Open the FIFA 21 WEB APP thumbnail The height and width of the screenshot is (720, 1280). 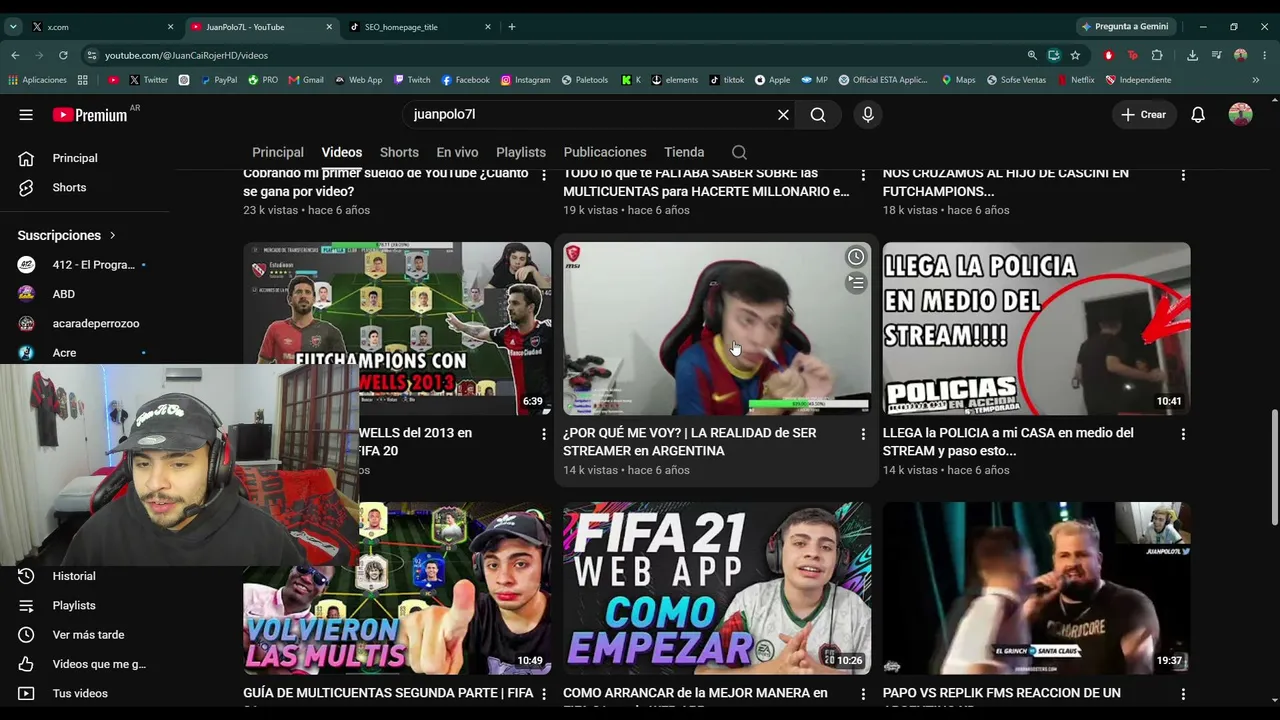click(717, 588)
